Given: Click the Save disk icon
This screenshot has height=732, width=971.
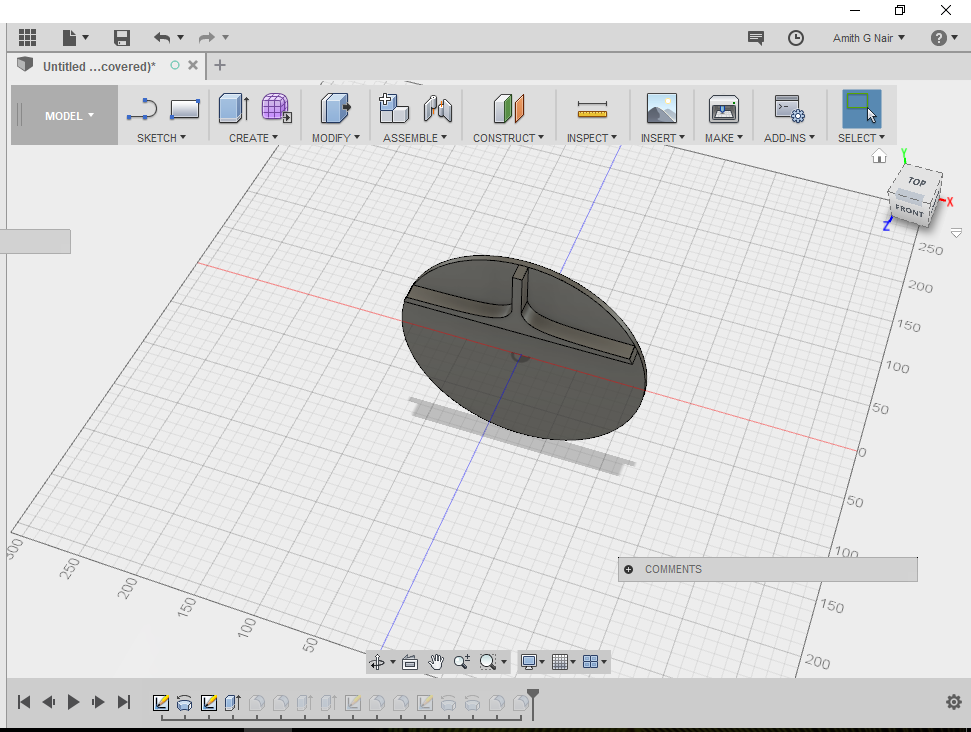Looking at the screenshot, I should click(122, 38).
